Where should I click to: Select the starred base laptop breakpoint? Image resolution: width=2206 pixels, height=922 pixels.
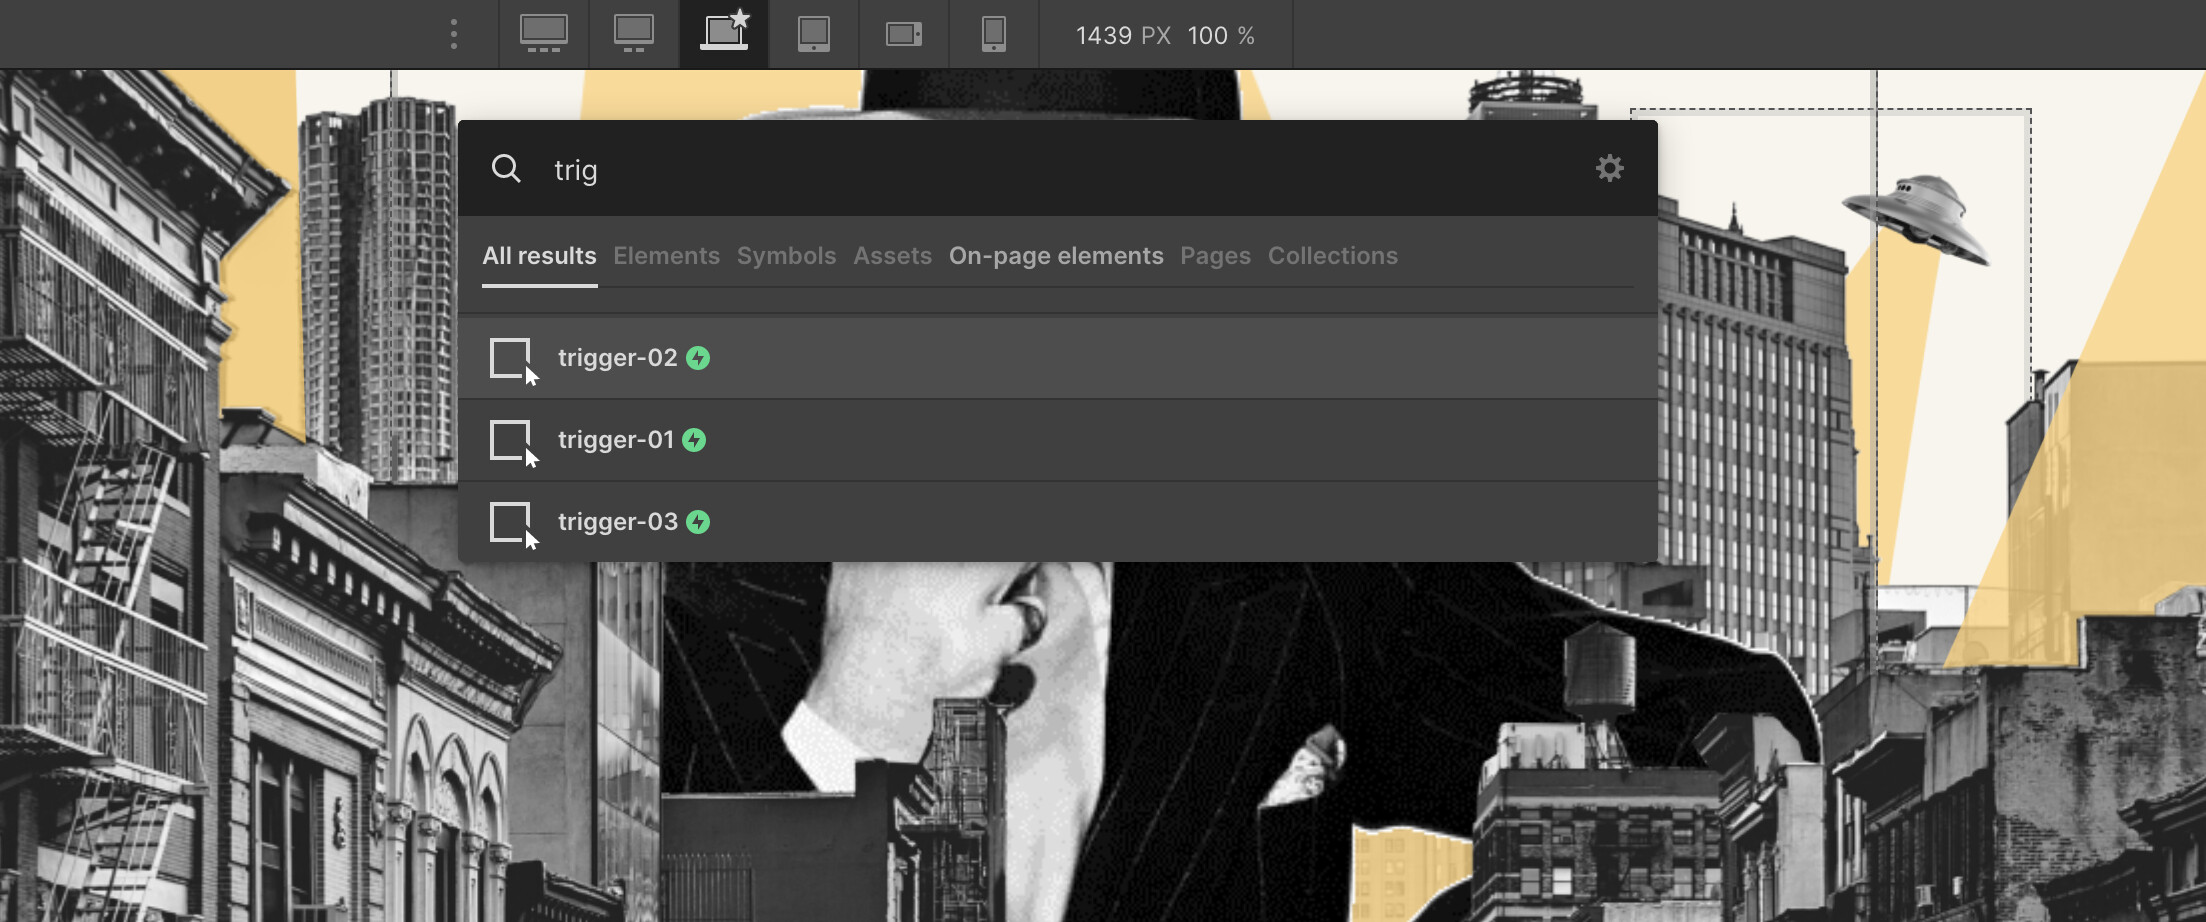point(724,34)
